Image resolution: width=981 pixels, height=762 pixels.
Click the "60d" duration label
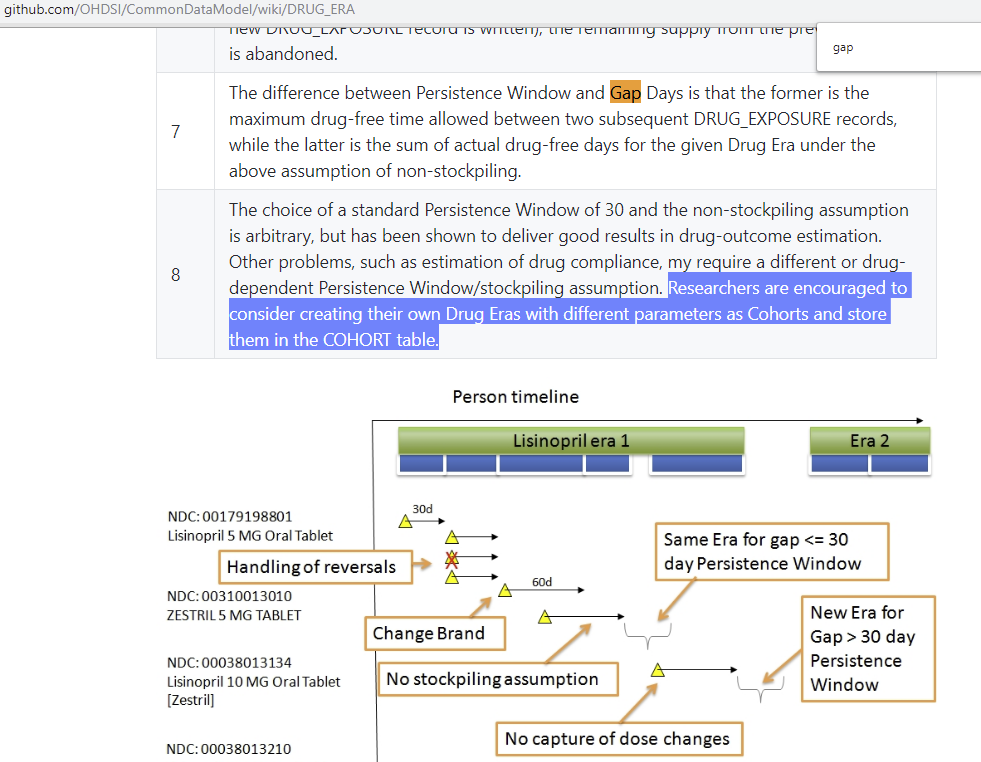542,582
